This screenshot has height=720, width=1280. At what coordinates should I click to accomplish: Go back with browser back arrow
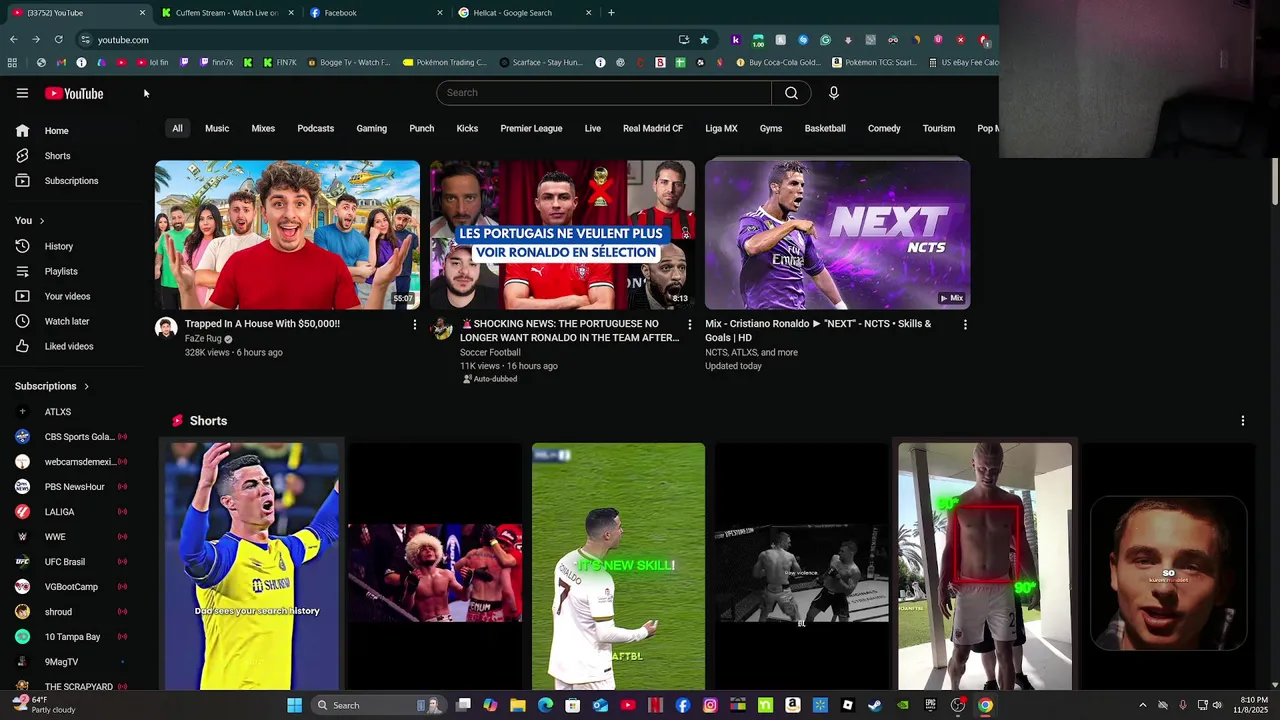pyautogui.click(x=13, y=40)
